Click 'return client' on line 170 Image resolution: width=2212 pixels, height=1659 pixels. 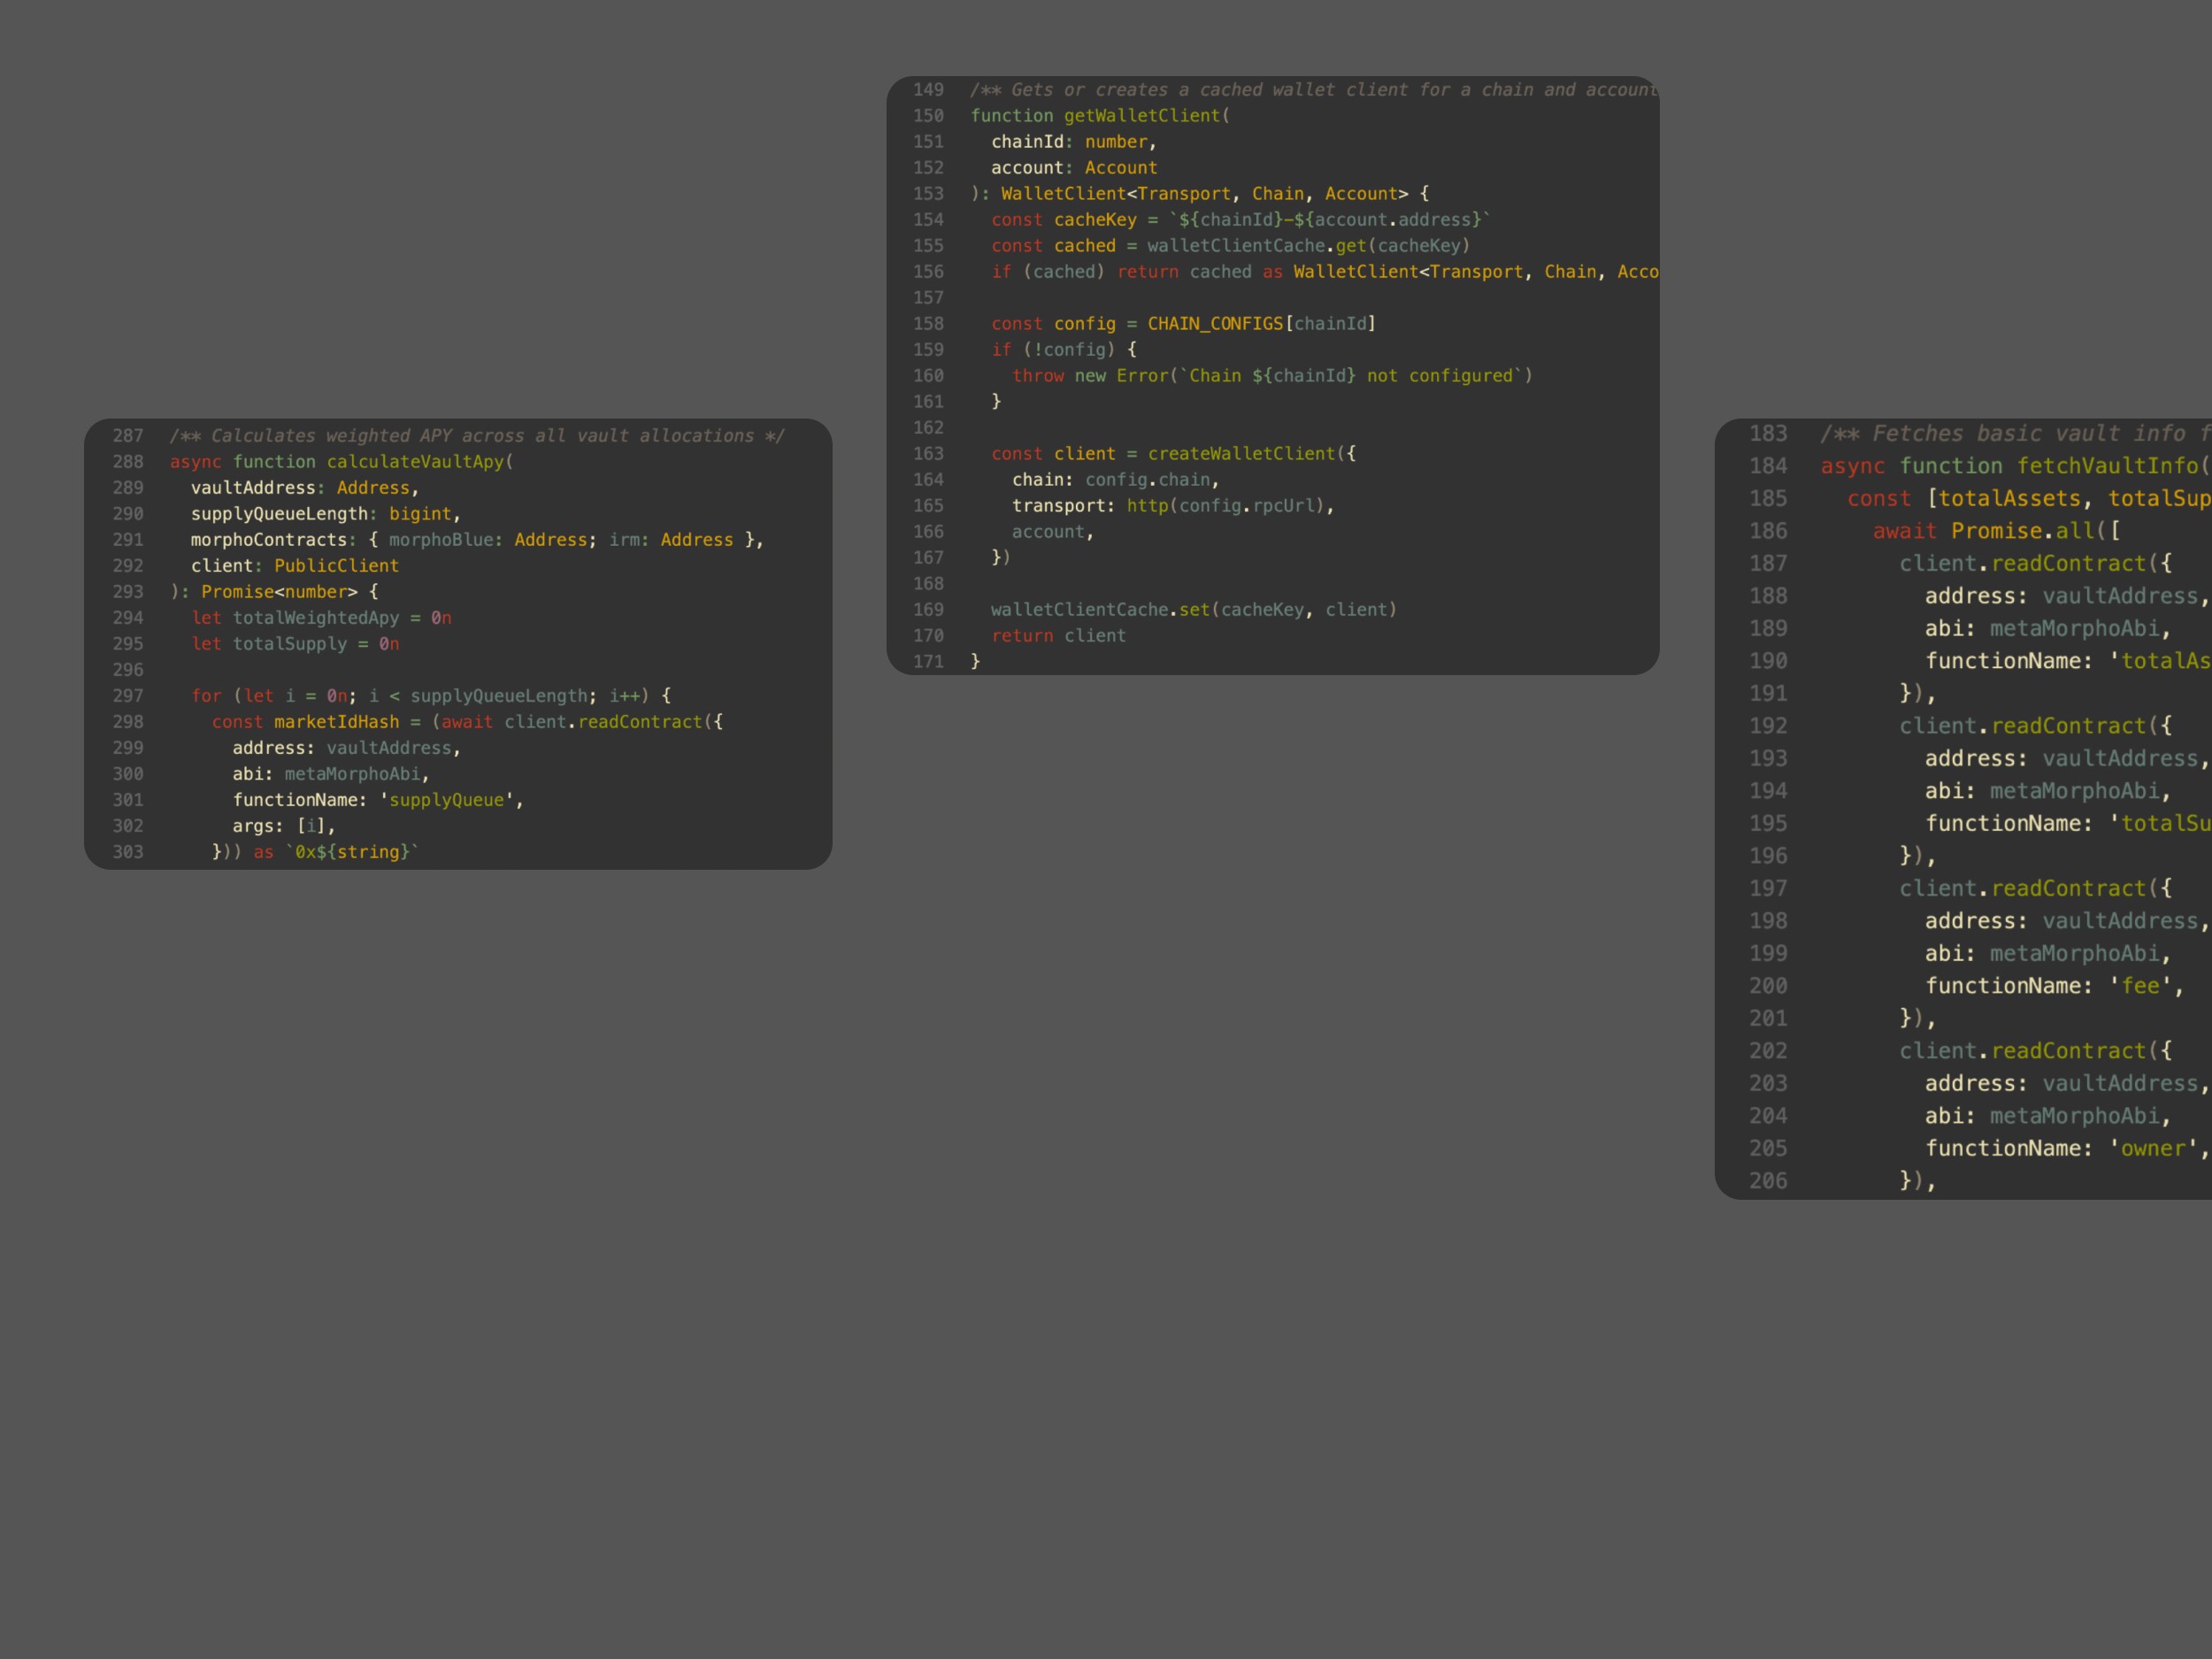[x=1058, y=636]
